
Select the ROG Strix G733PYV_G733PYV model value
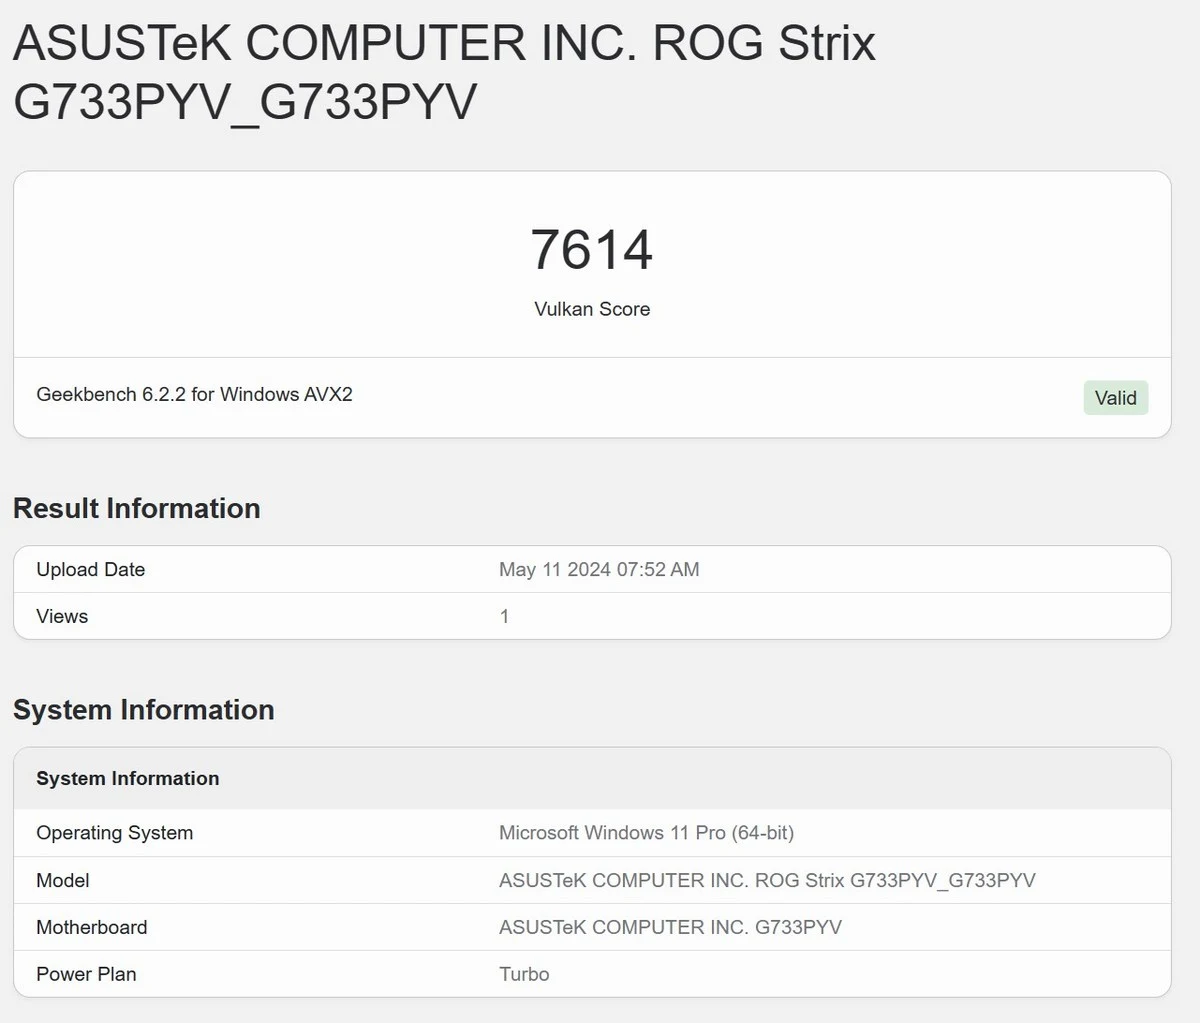pyautogui.click(x=767, y=880)
